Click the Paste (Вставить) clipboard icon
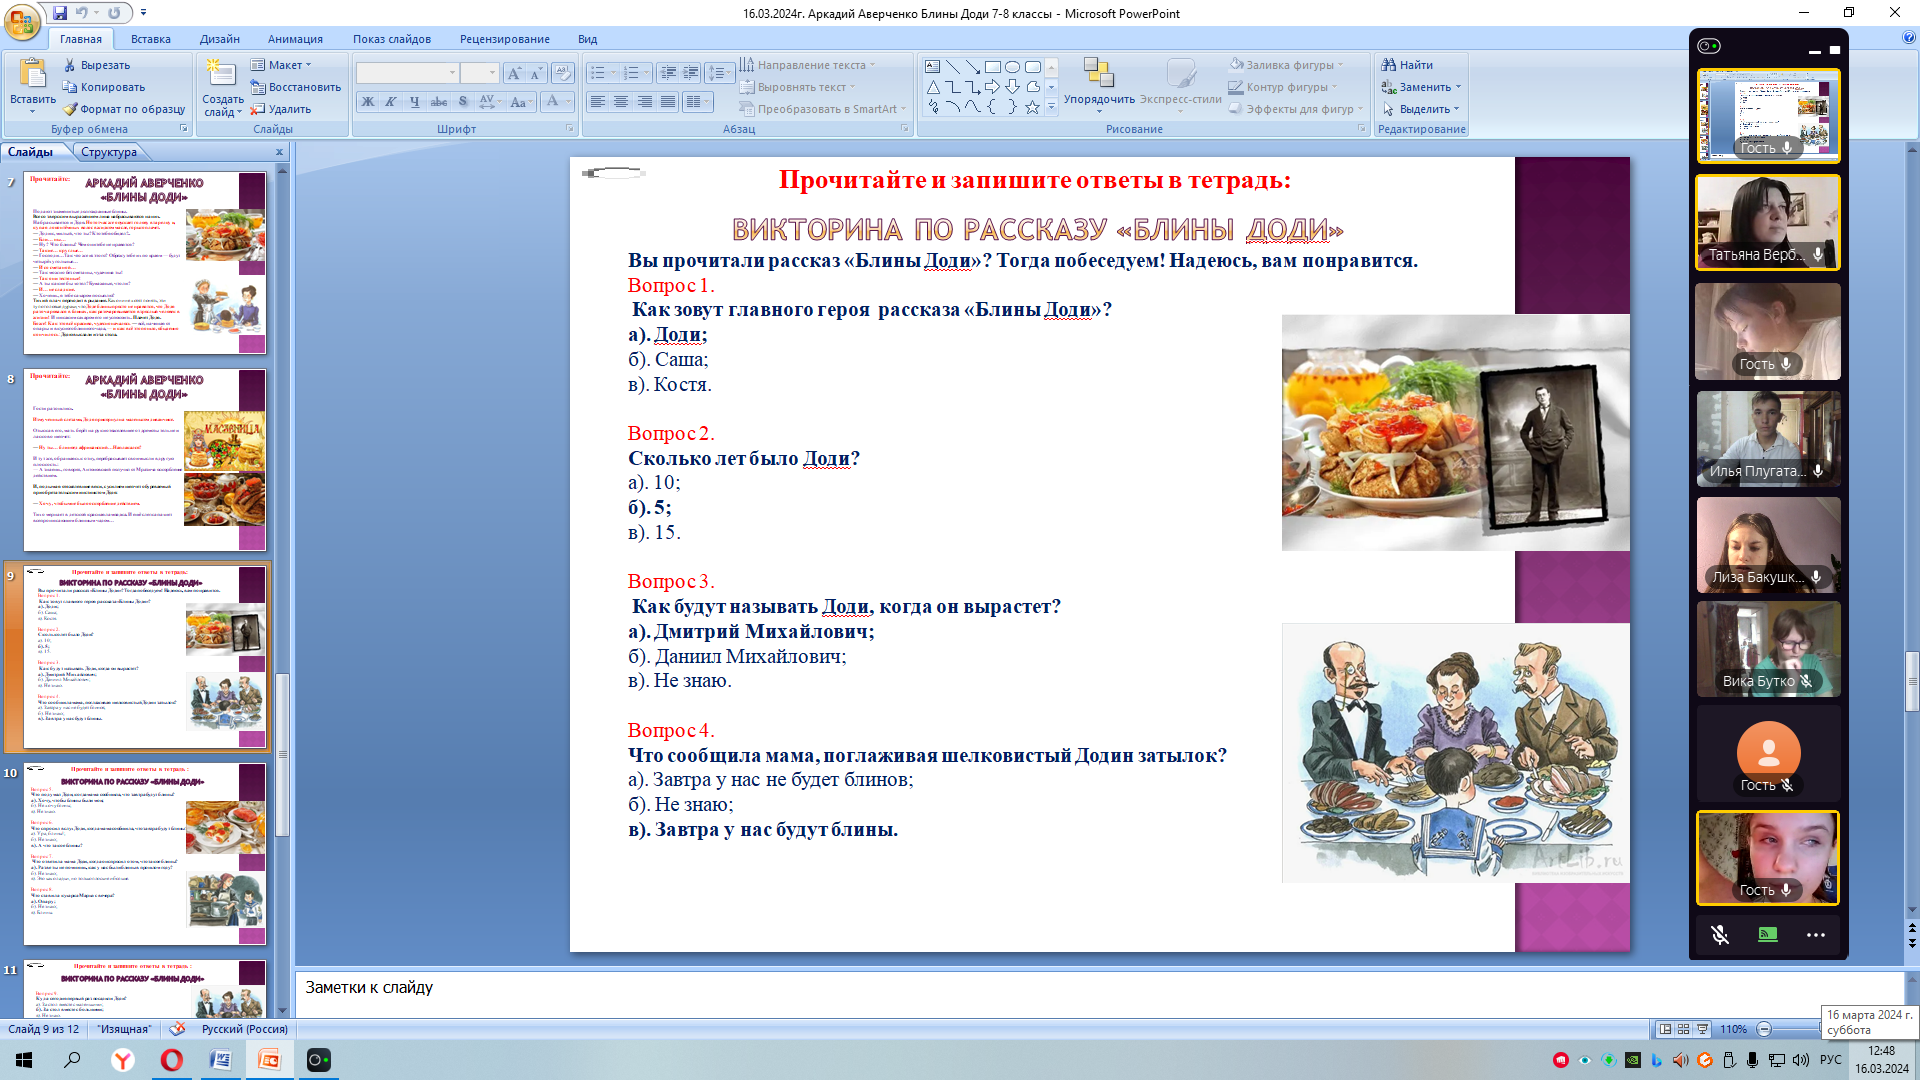The height and width of the screenshot is (1080, 1920). 32,73
